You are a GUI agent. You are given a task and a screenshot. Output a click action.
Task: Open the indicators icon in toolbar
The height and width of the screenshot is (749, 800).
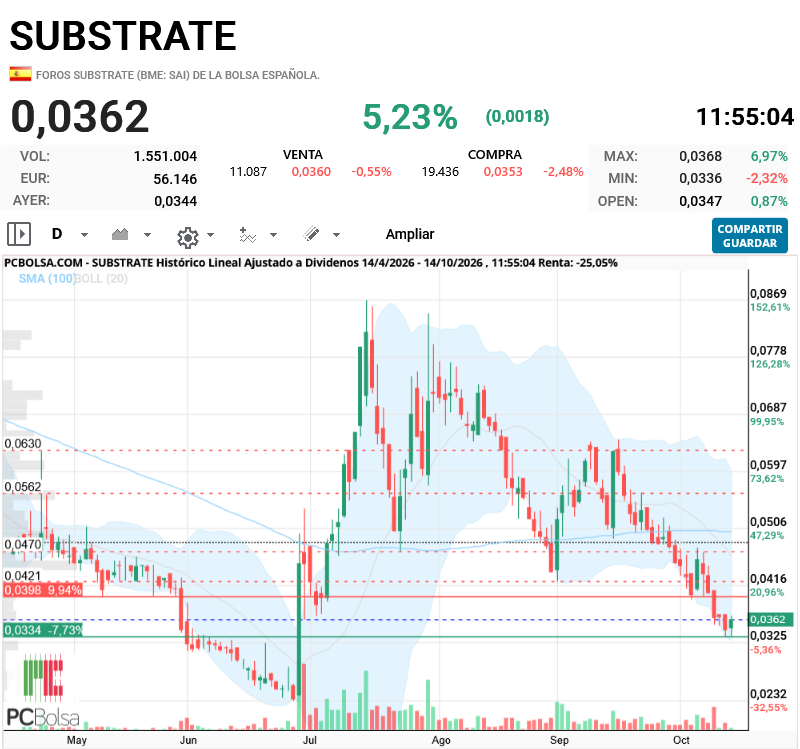247,235
